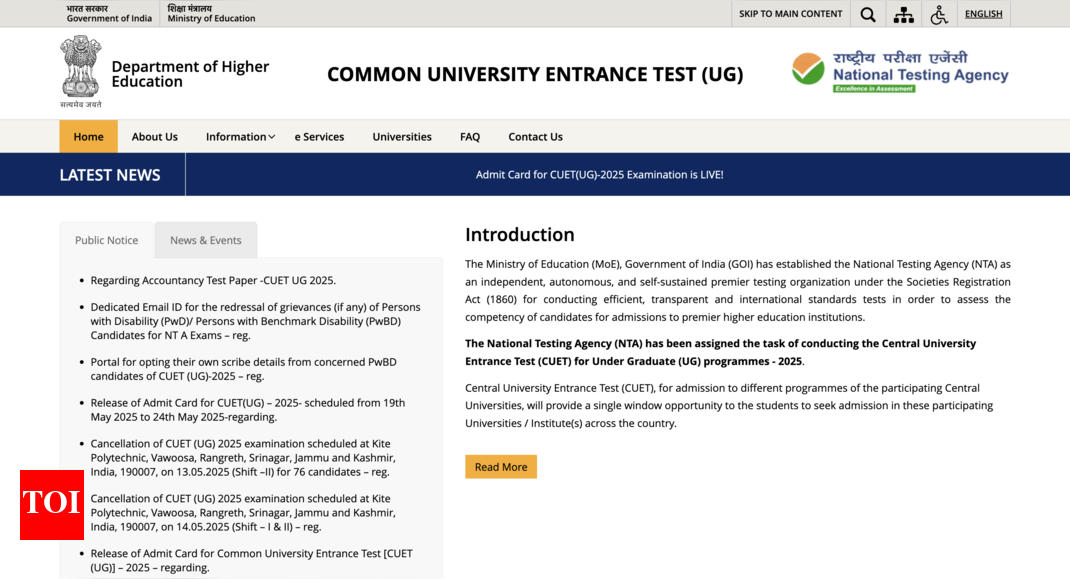Select the Public Notice tab
Image resolution: width=1070 pixels, height=579 pixels.
106,240
